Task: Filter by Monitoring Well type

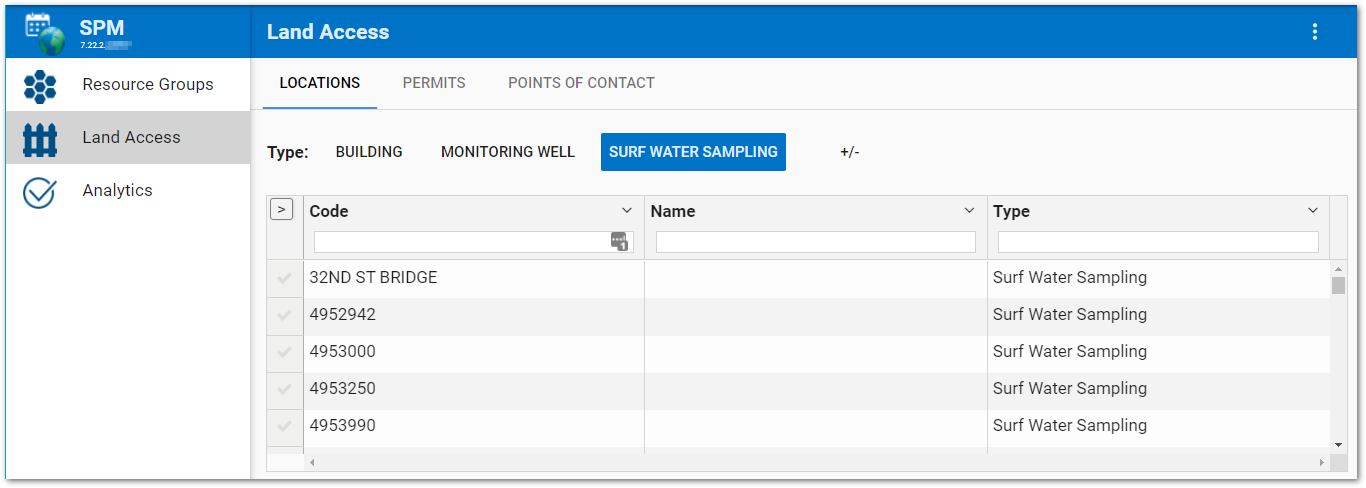Action: pyautogui.click(x=508, y=152)
